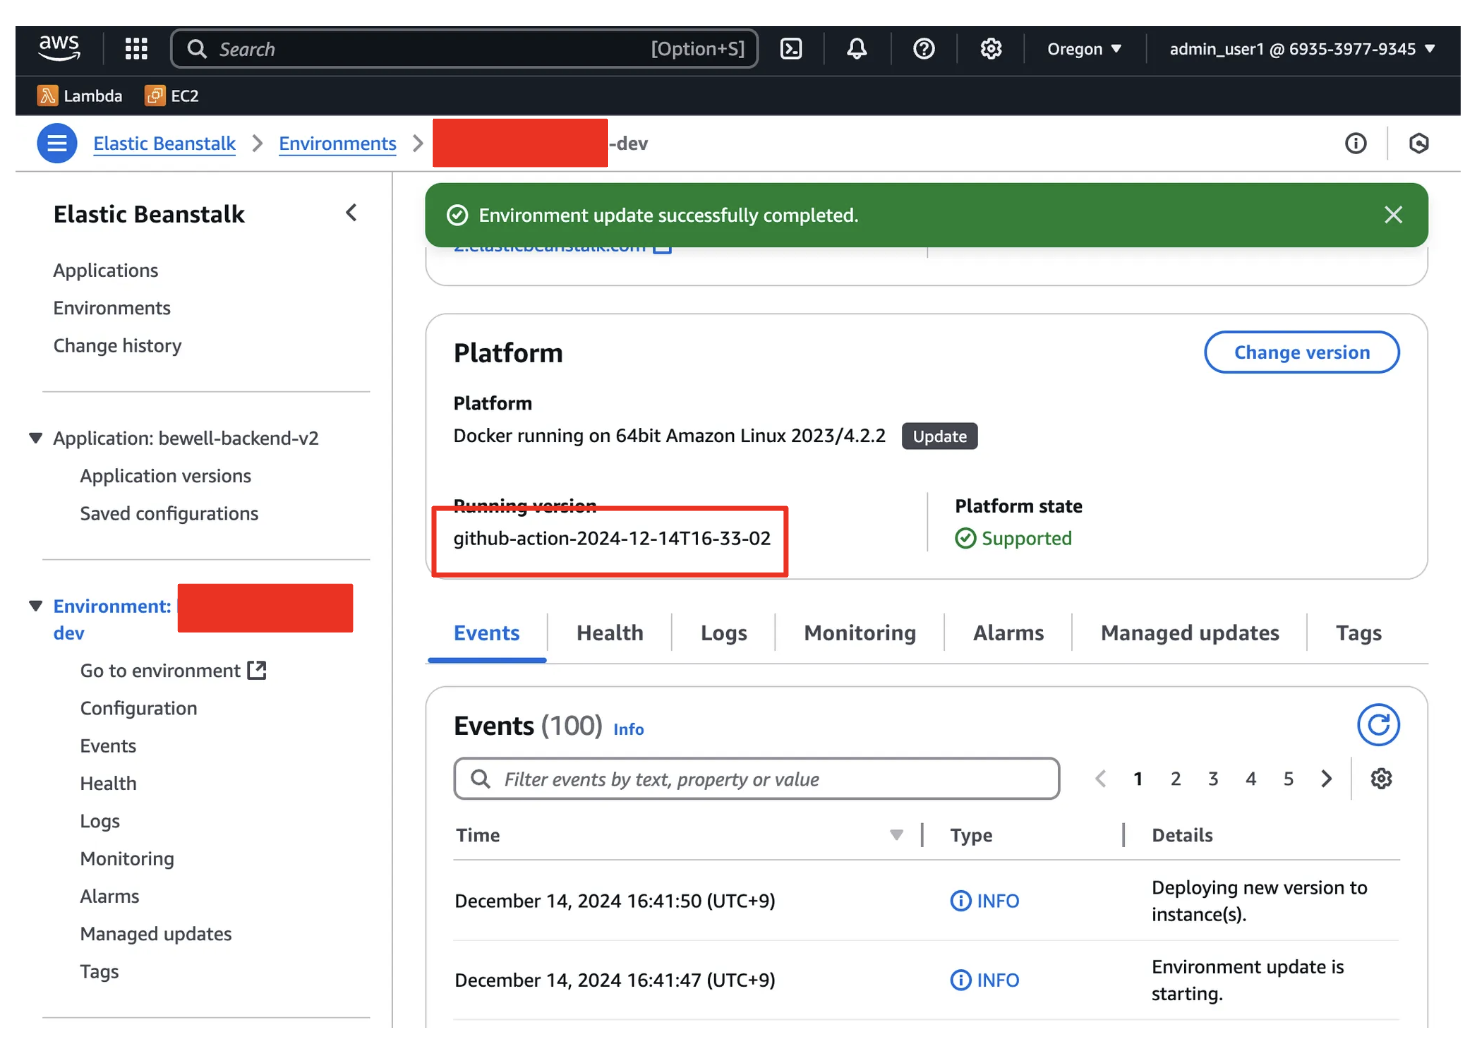The width and height of the screenshot is (1484, 1054).
Task: Open the info panel circle icon
Action: [1356, 143]
